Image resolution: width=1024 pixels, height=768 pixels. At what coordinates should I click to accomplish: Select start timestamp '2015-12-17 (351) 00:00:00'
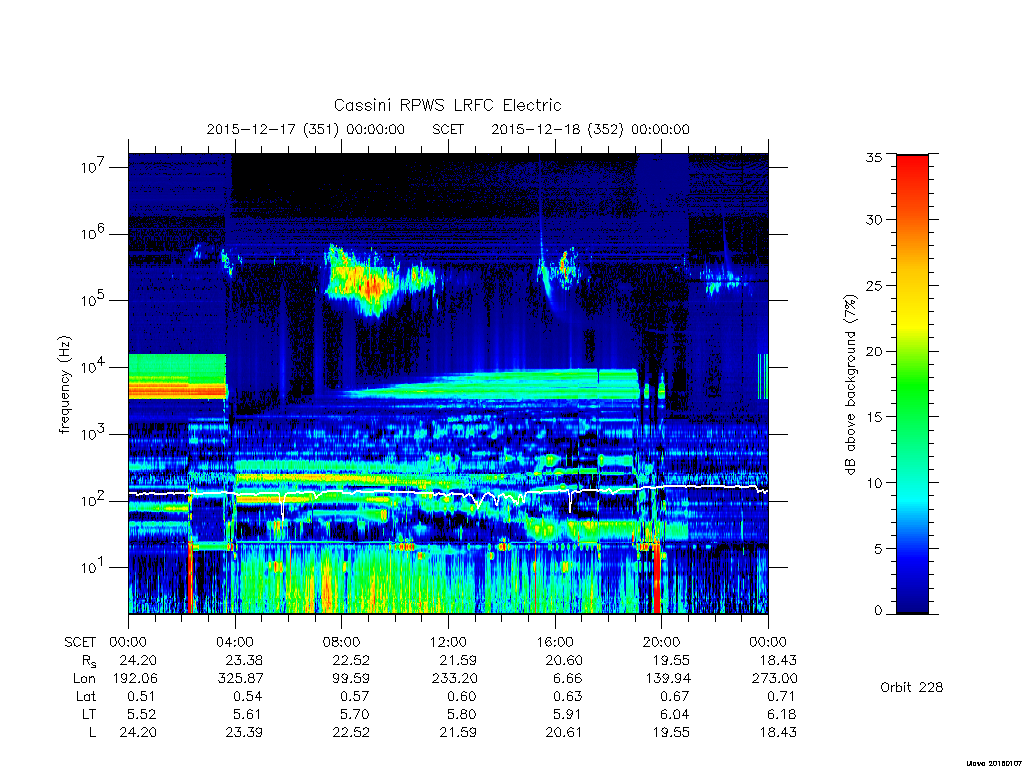pyautogui.click(x=306, y=129)
